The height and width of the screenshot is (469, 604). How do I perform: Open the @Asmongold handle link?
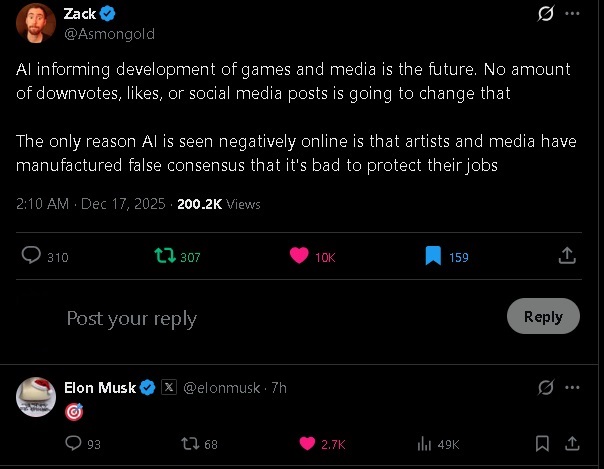pyautogui.click(x=109, y=33)
